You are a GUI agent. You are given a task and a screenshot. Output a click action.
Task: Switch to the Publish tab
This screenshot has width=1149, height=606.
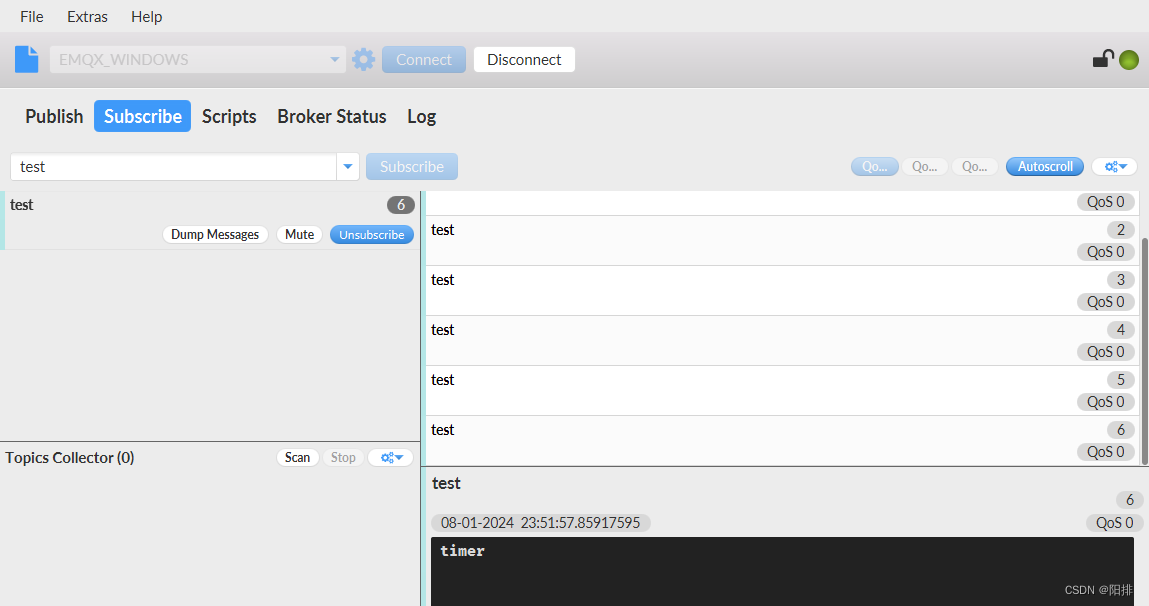[x=54, y=117]
